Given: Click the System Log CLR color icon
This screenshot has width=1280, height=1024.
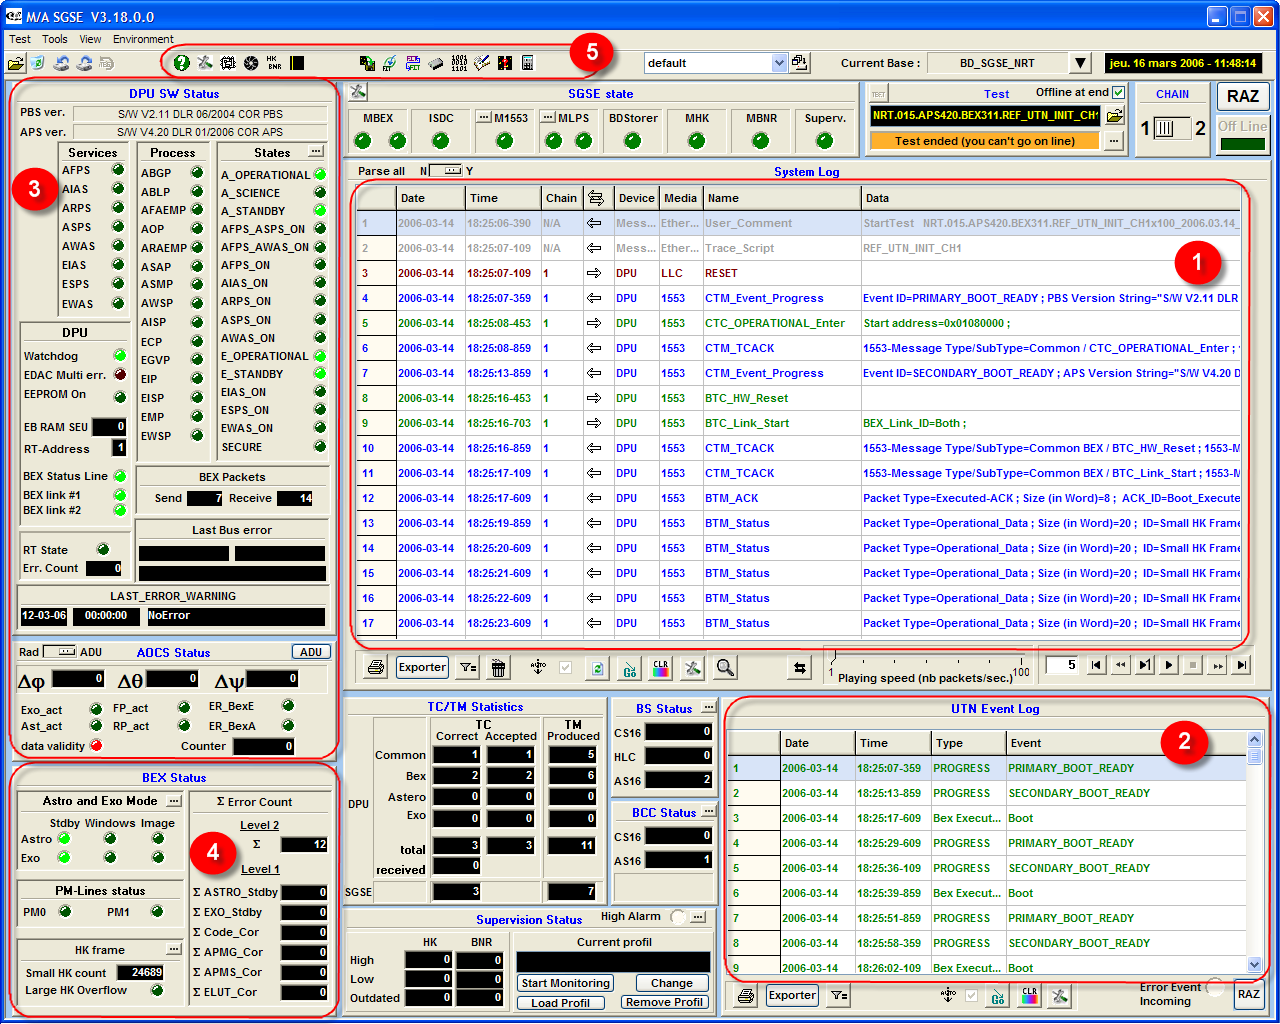Looking at the screenshot, I should [660, 667].
